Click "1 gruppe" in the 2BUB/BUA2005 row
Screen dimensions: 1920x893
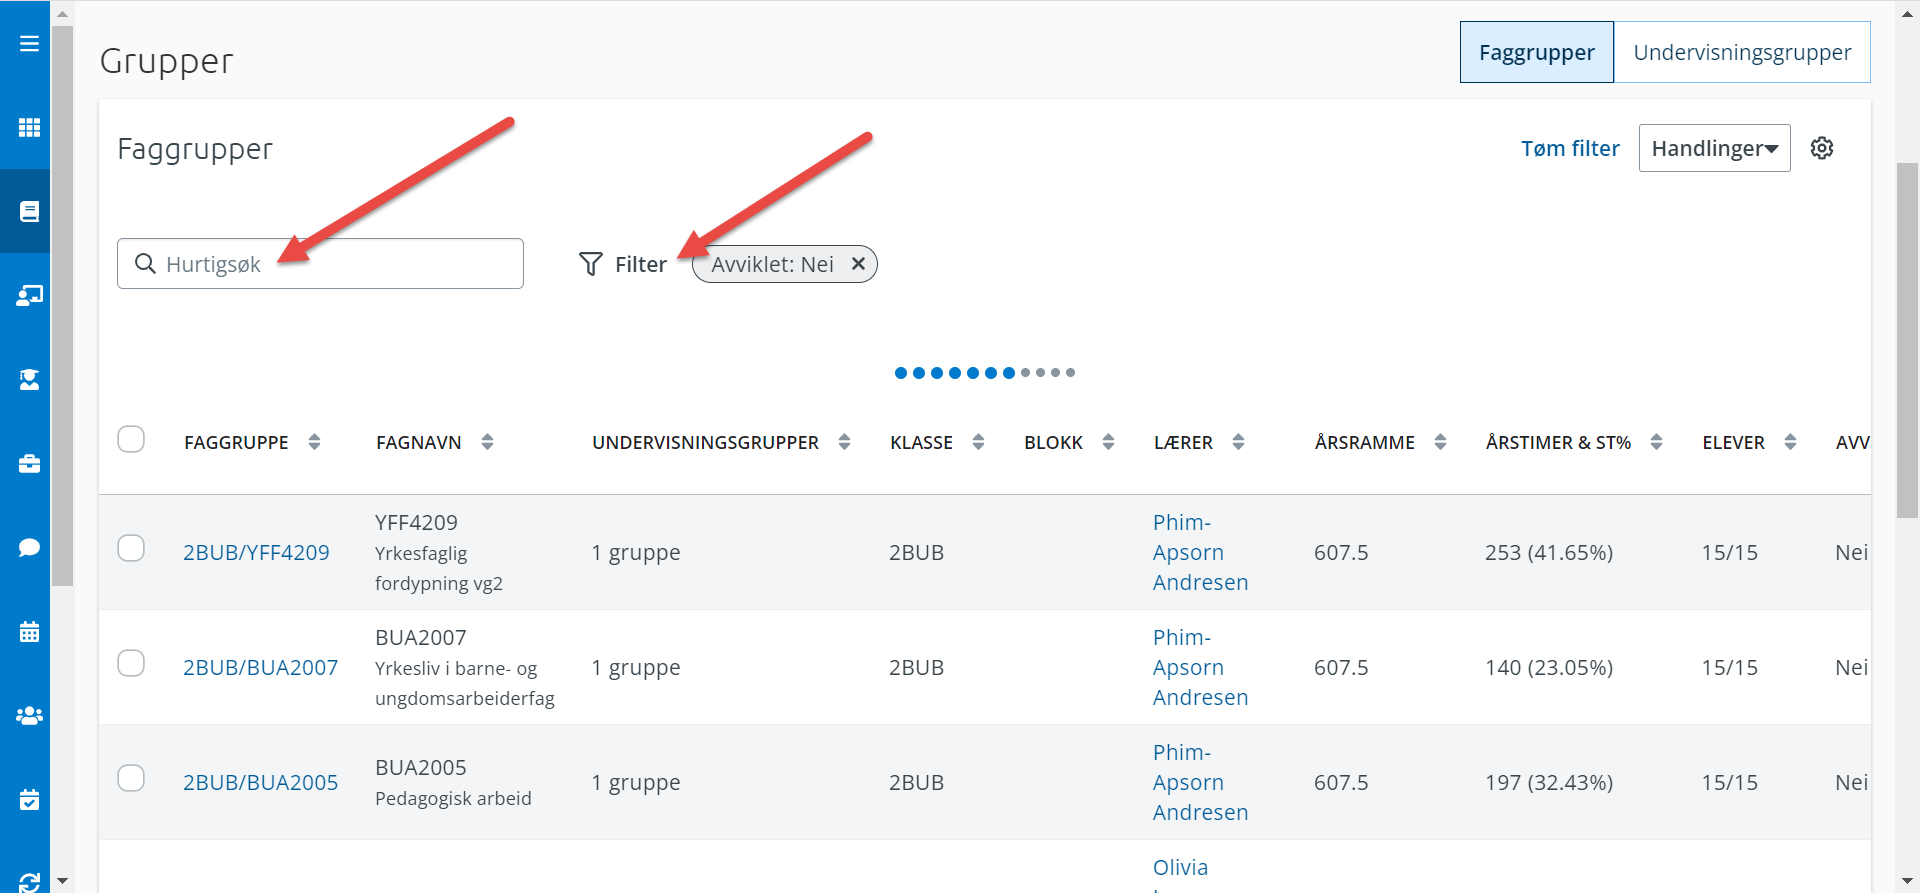coord(636,782)
